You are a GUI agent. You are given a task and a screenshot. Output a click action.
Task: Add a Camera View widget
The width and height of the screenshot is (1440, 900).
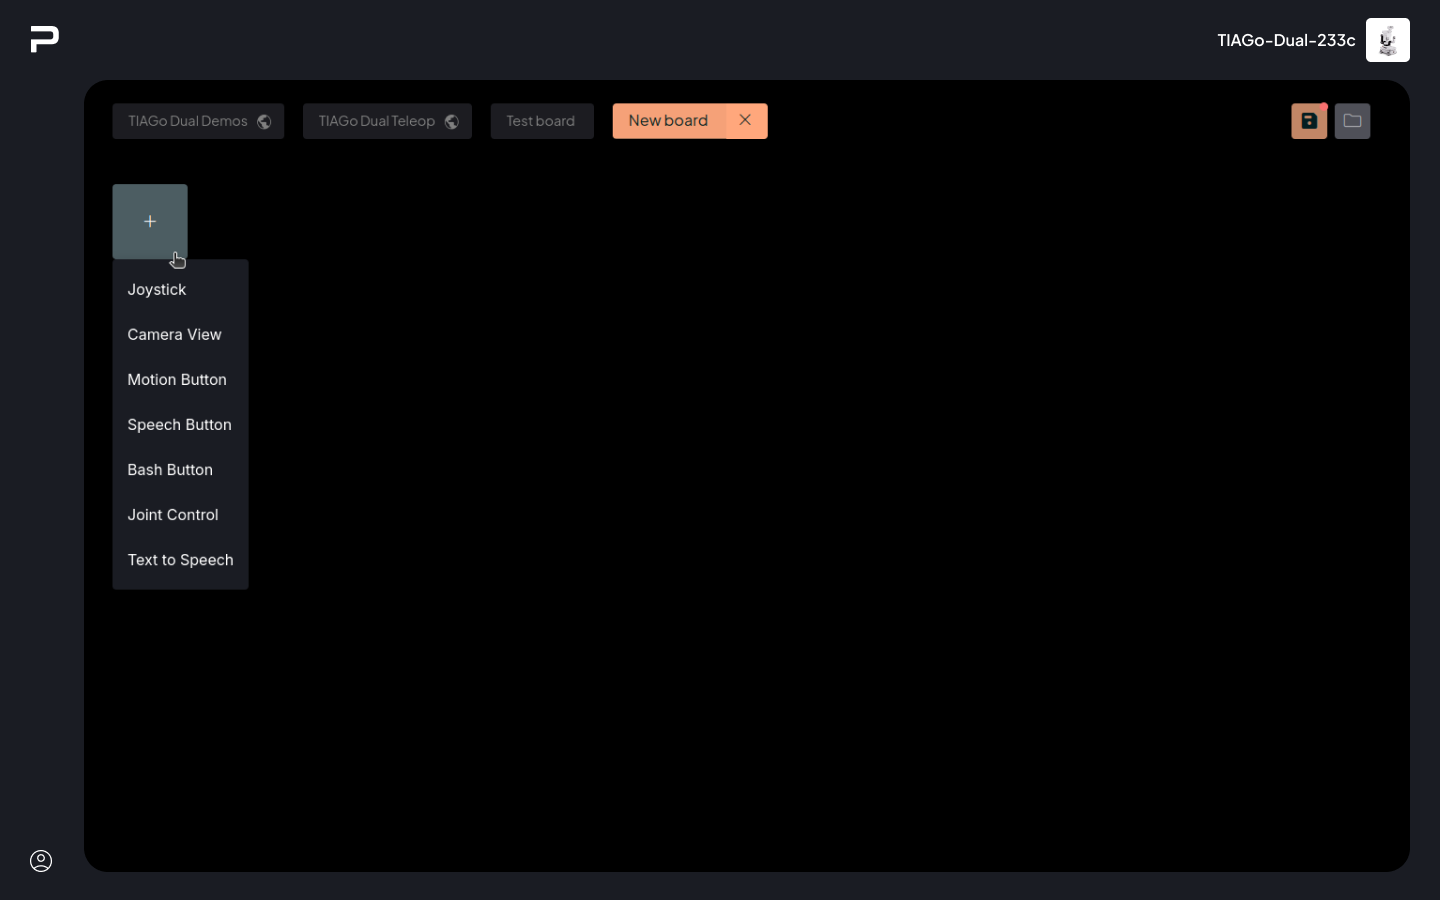[x=174, y=335]
